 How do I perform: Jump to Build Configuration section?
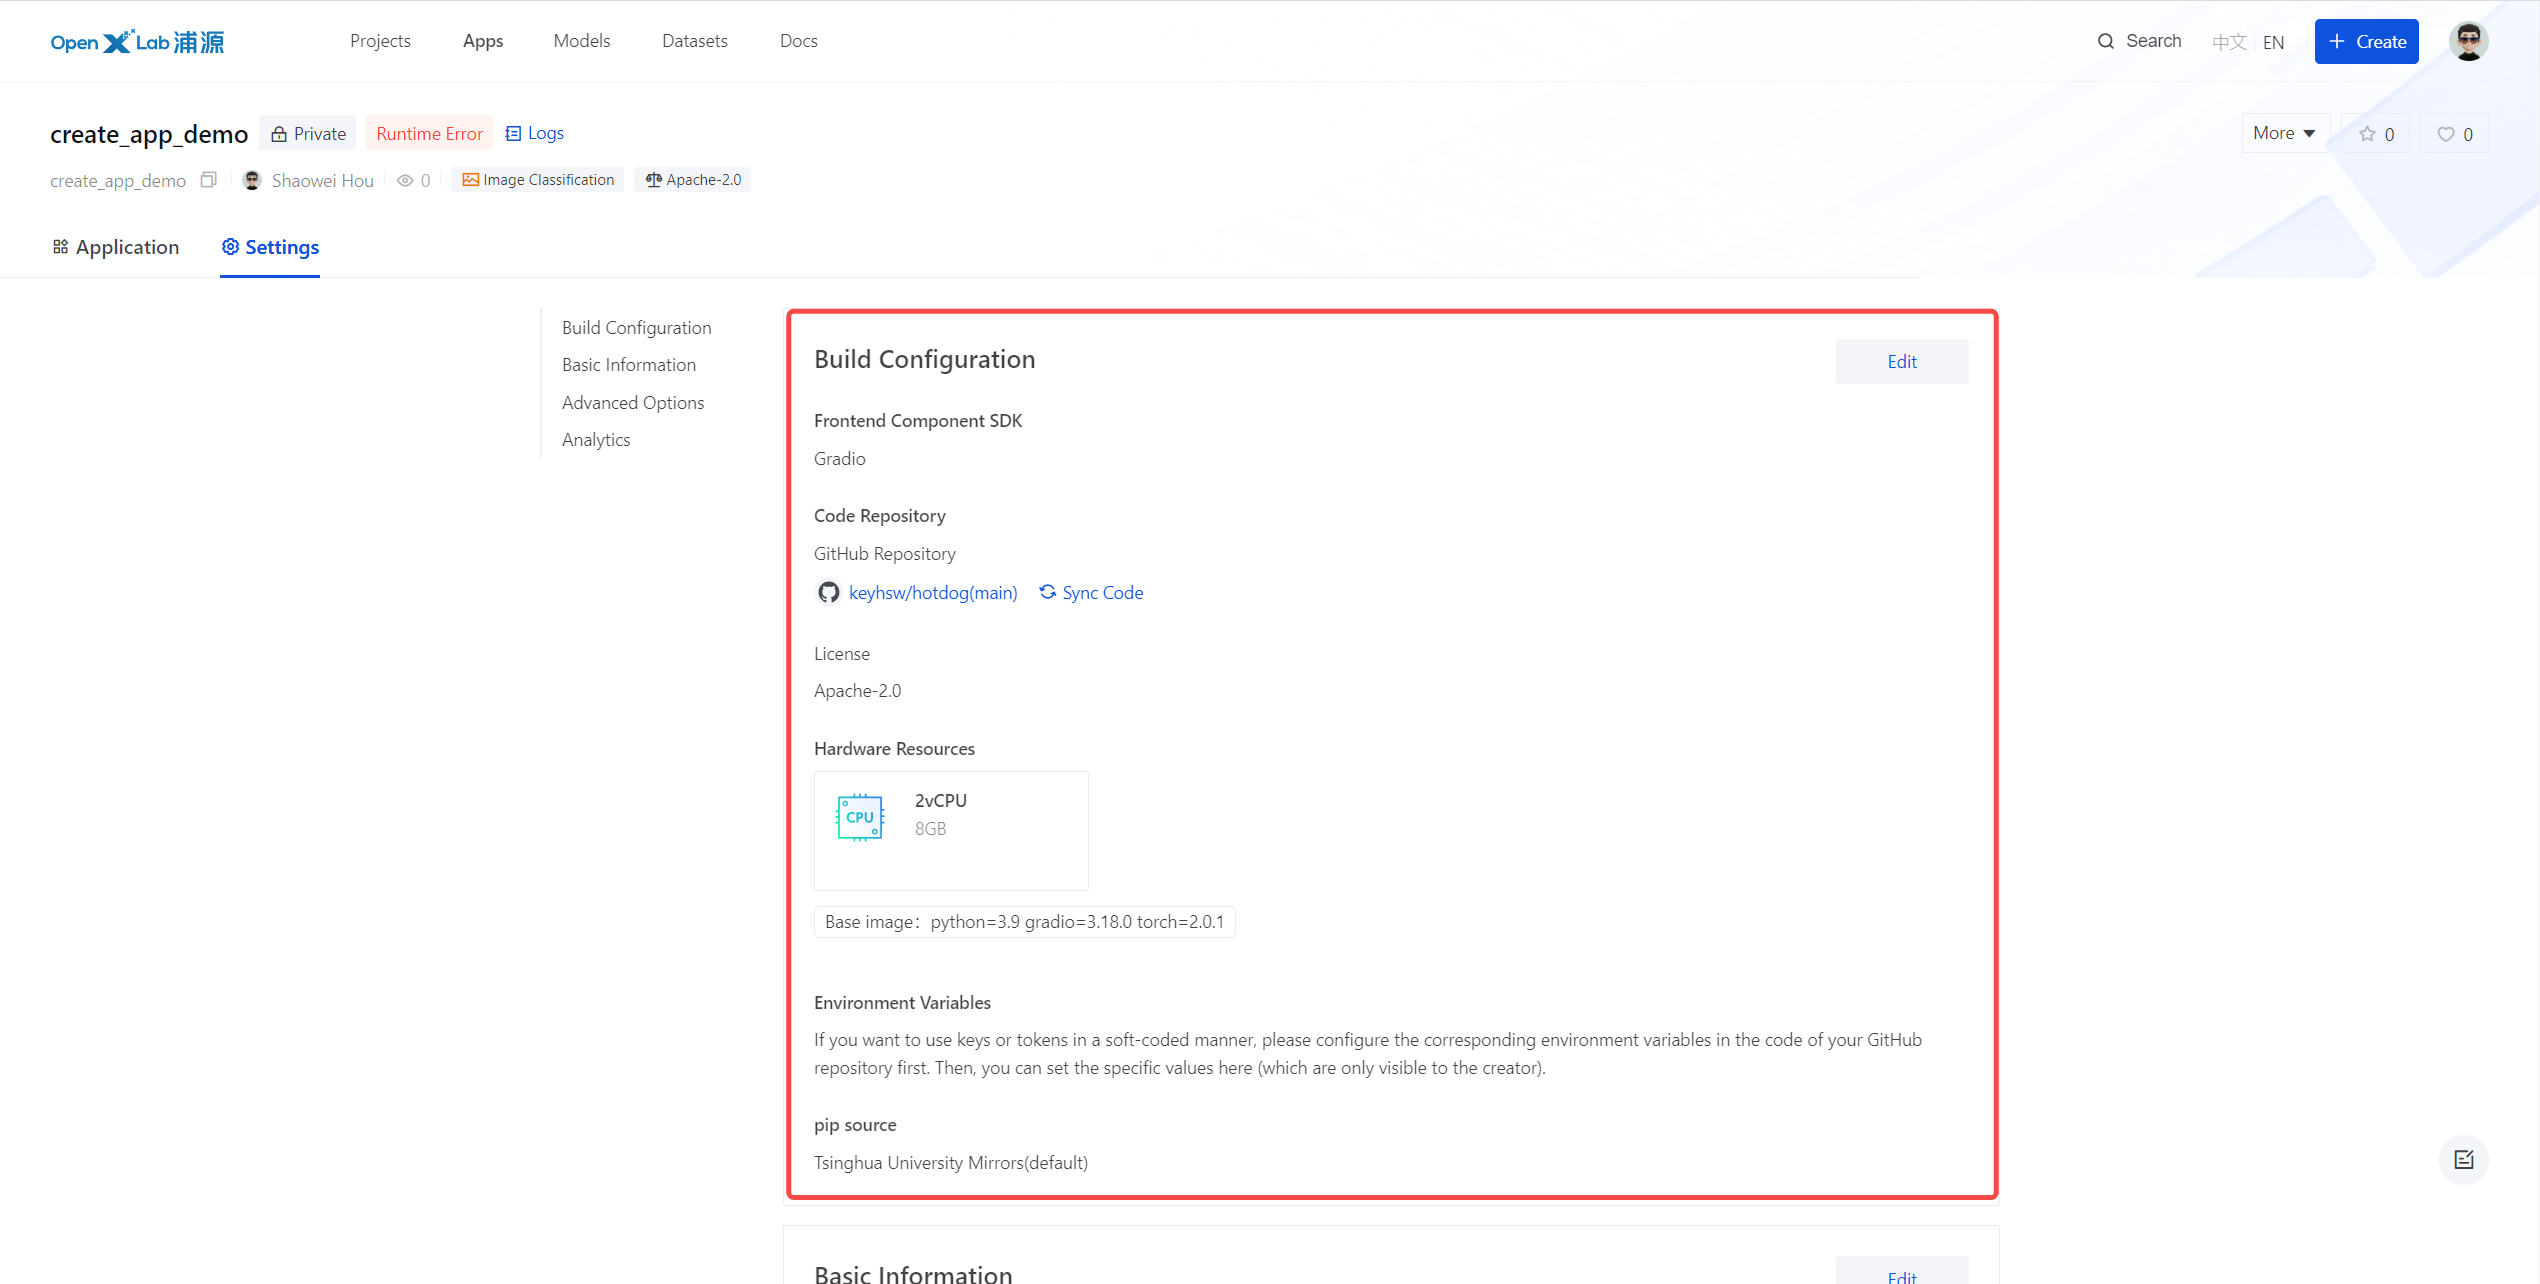tap(637, 328)
